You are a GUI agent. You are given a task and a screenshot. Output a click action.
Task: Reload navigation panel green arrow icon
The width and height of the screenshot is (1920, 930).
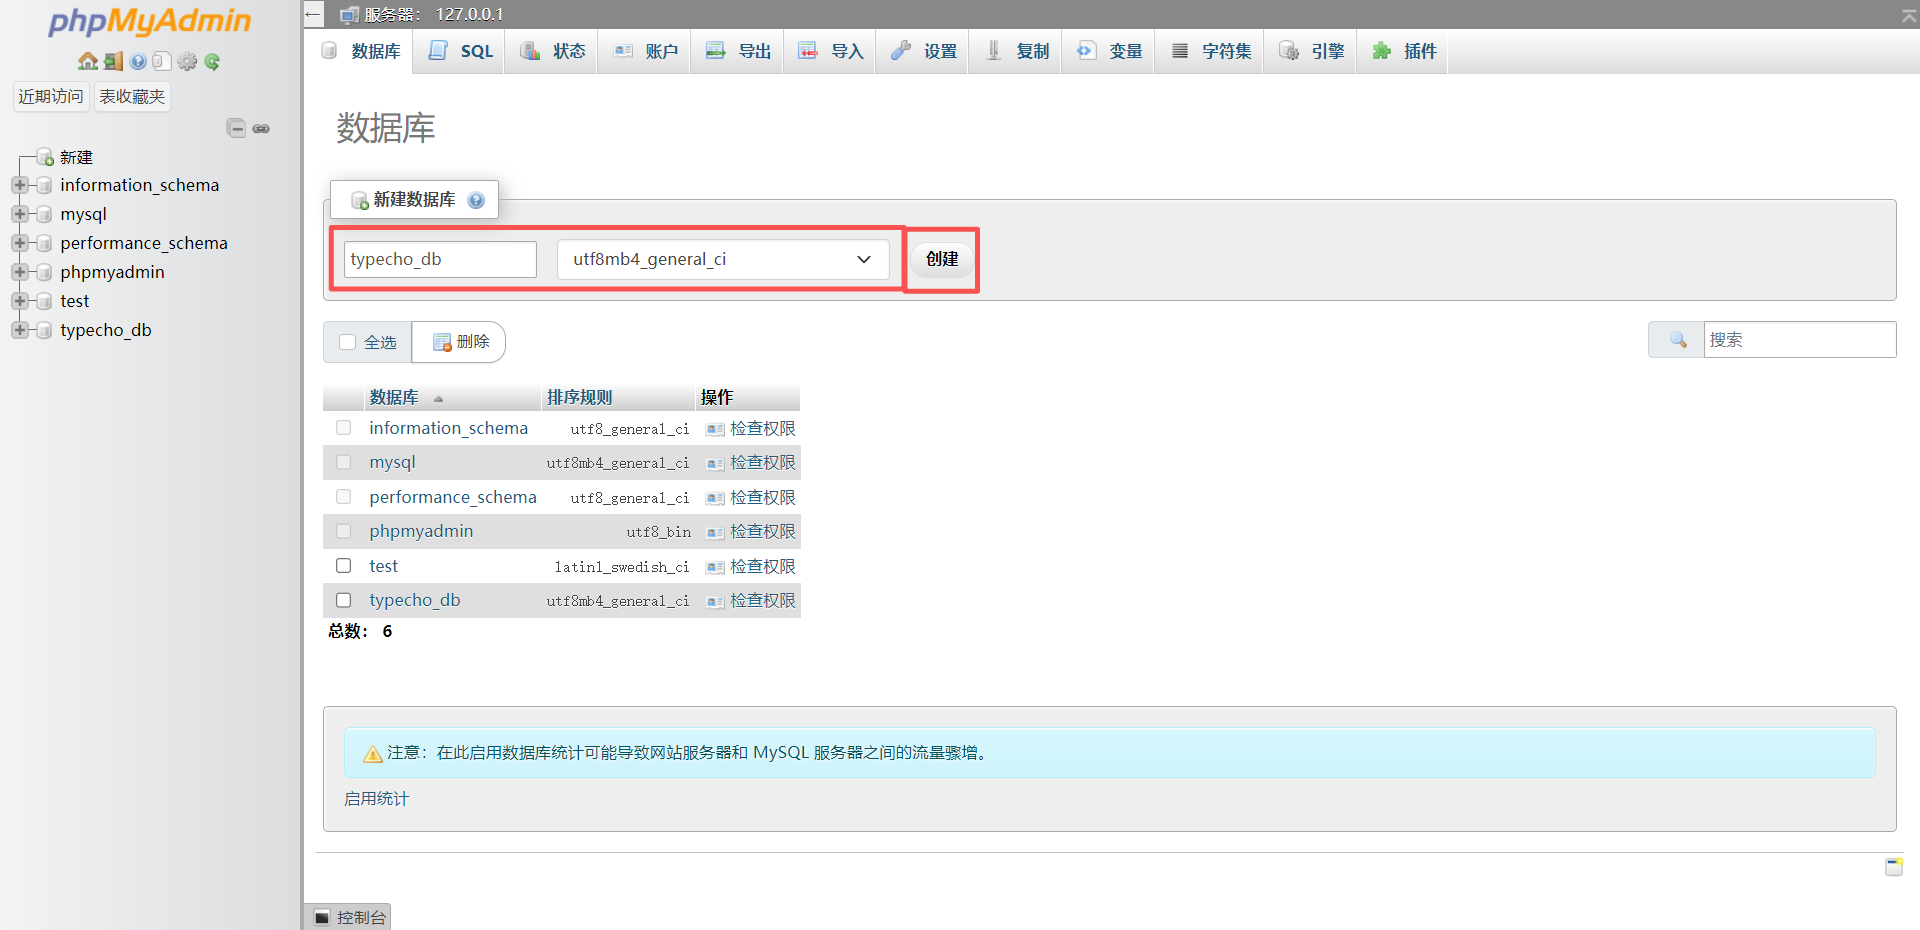(x=212, y=61)
